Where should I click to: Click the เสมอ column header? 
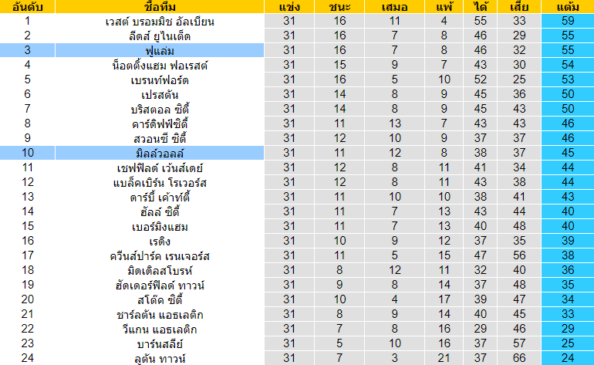tap(394, 7)
